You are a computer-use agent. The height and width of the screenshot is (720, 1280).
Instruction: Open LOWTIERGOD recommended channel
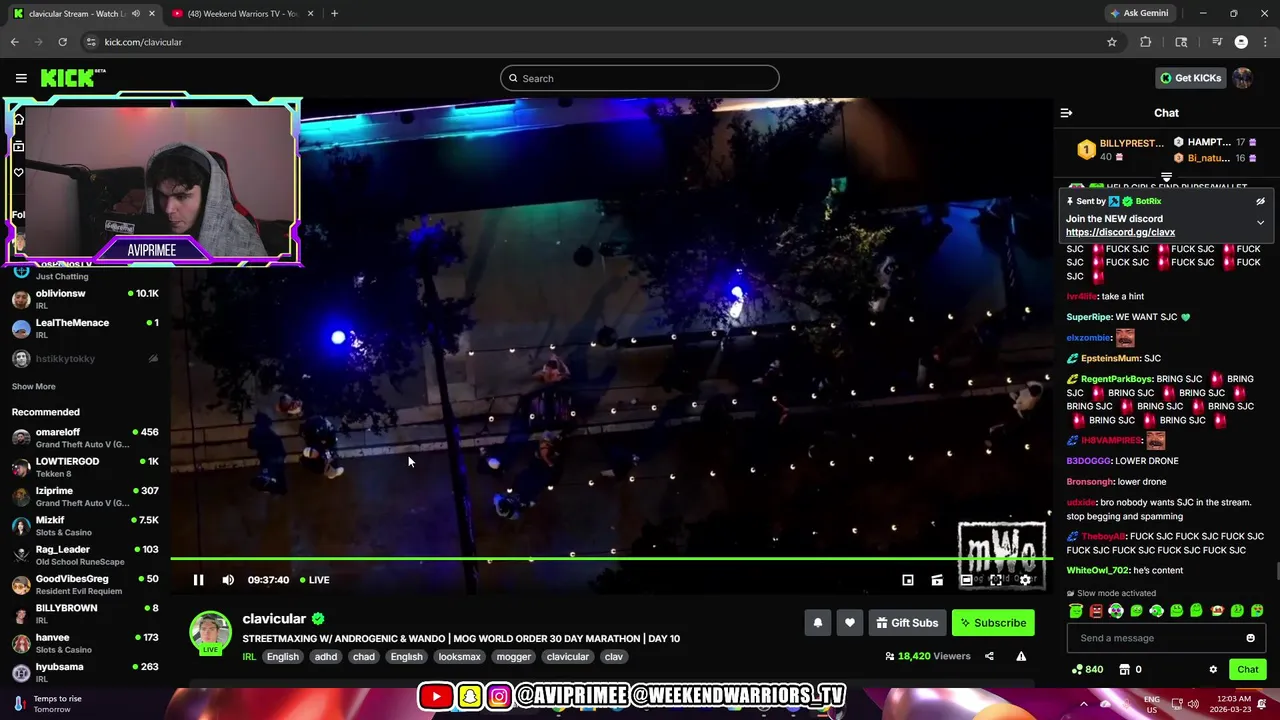[x=85, y=467]
